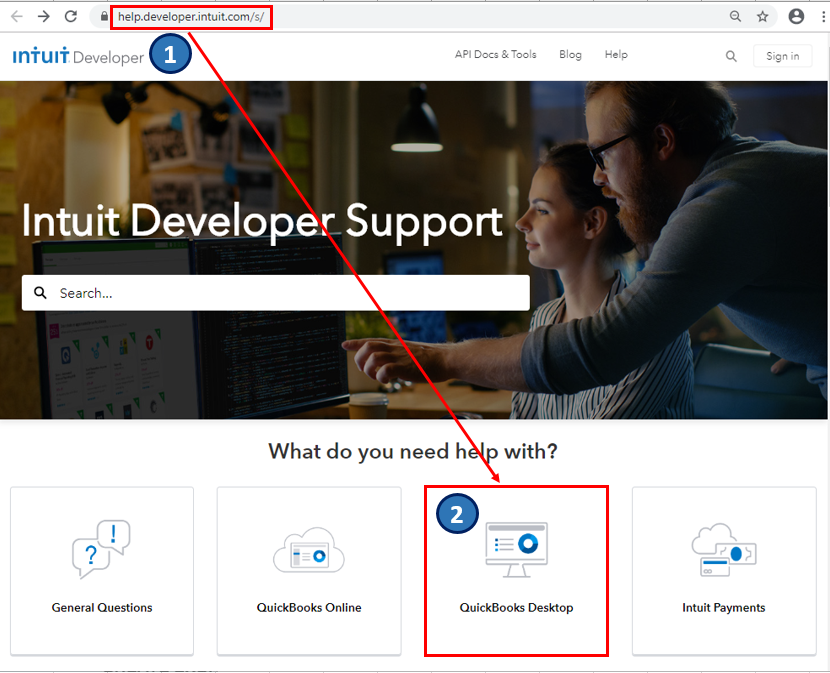The height and width of the screenshot is (673, 830).
Task: Click the Intuit Developer logo
Action: click(78, 56)
